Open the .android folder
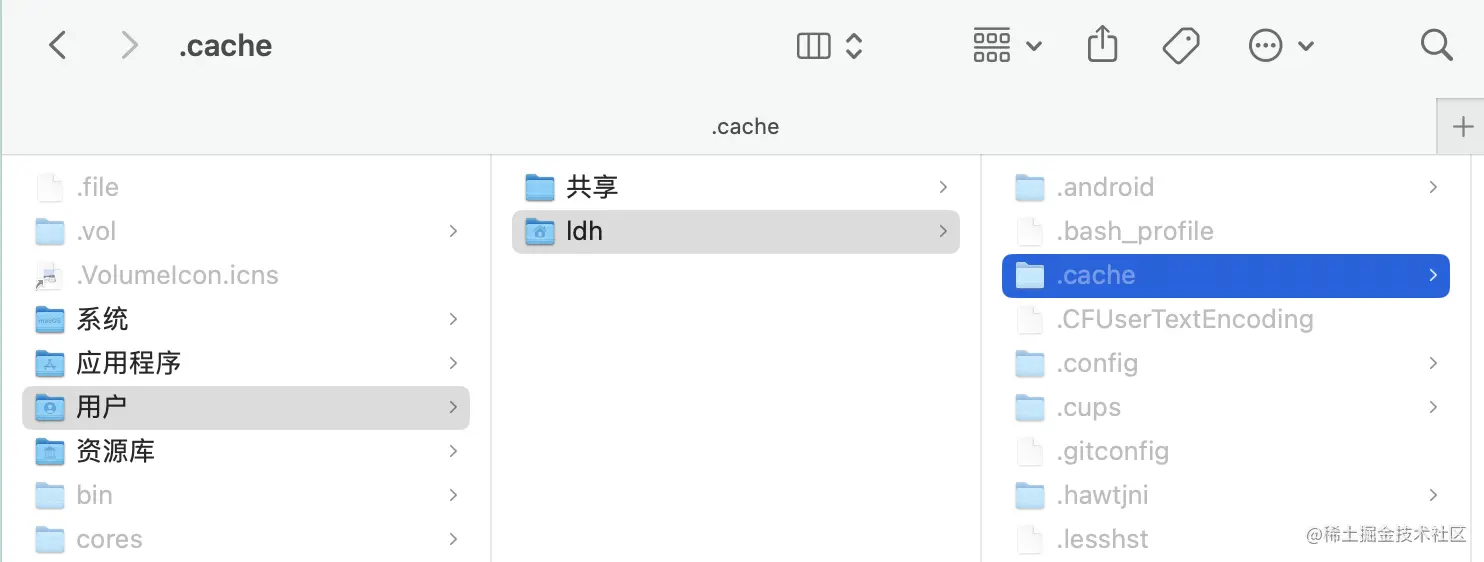 coord(1104,187)
